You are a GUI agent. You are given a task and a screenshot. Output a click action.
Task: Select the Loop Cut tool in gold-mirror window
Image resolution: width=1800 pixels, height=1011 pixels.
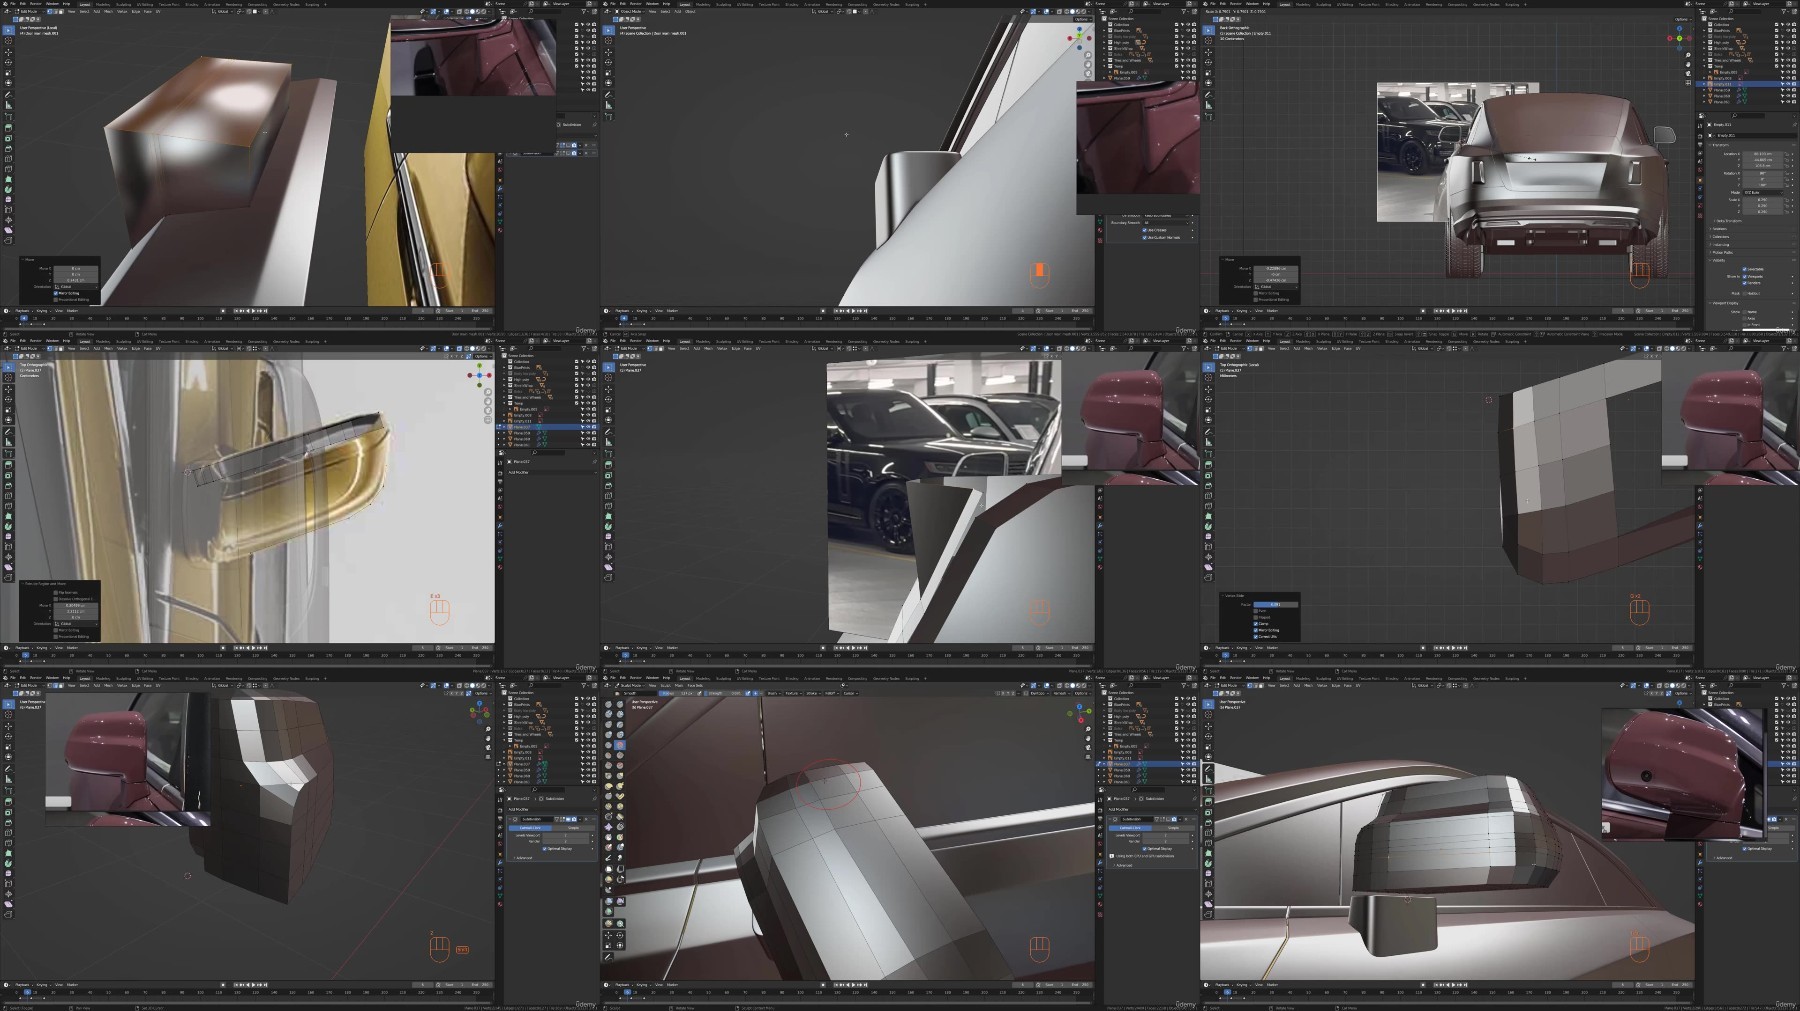[x=8, y=496]
